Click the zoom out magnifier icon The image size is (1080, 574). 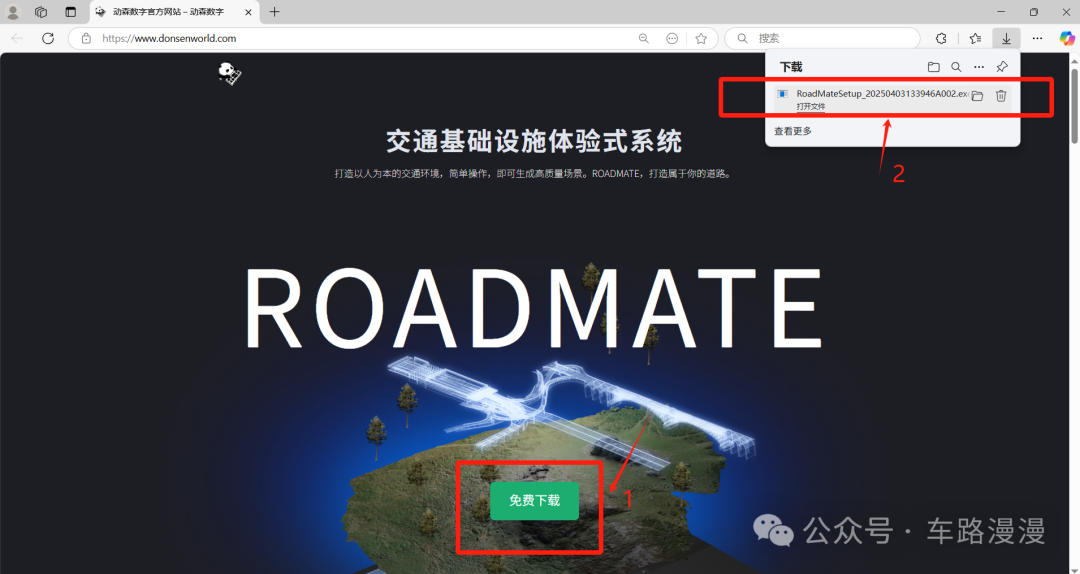pos(643,39)
